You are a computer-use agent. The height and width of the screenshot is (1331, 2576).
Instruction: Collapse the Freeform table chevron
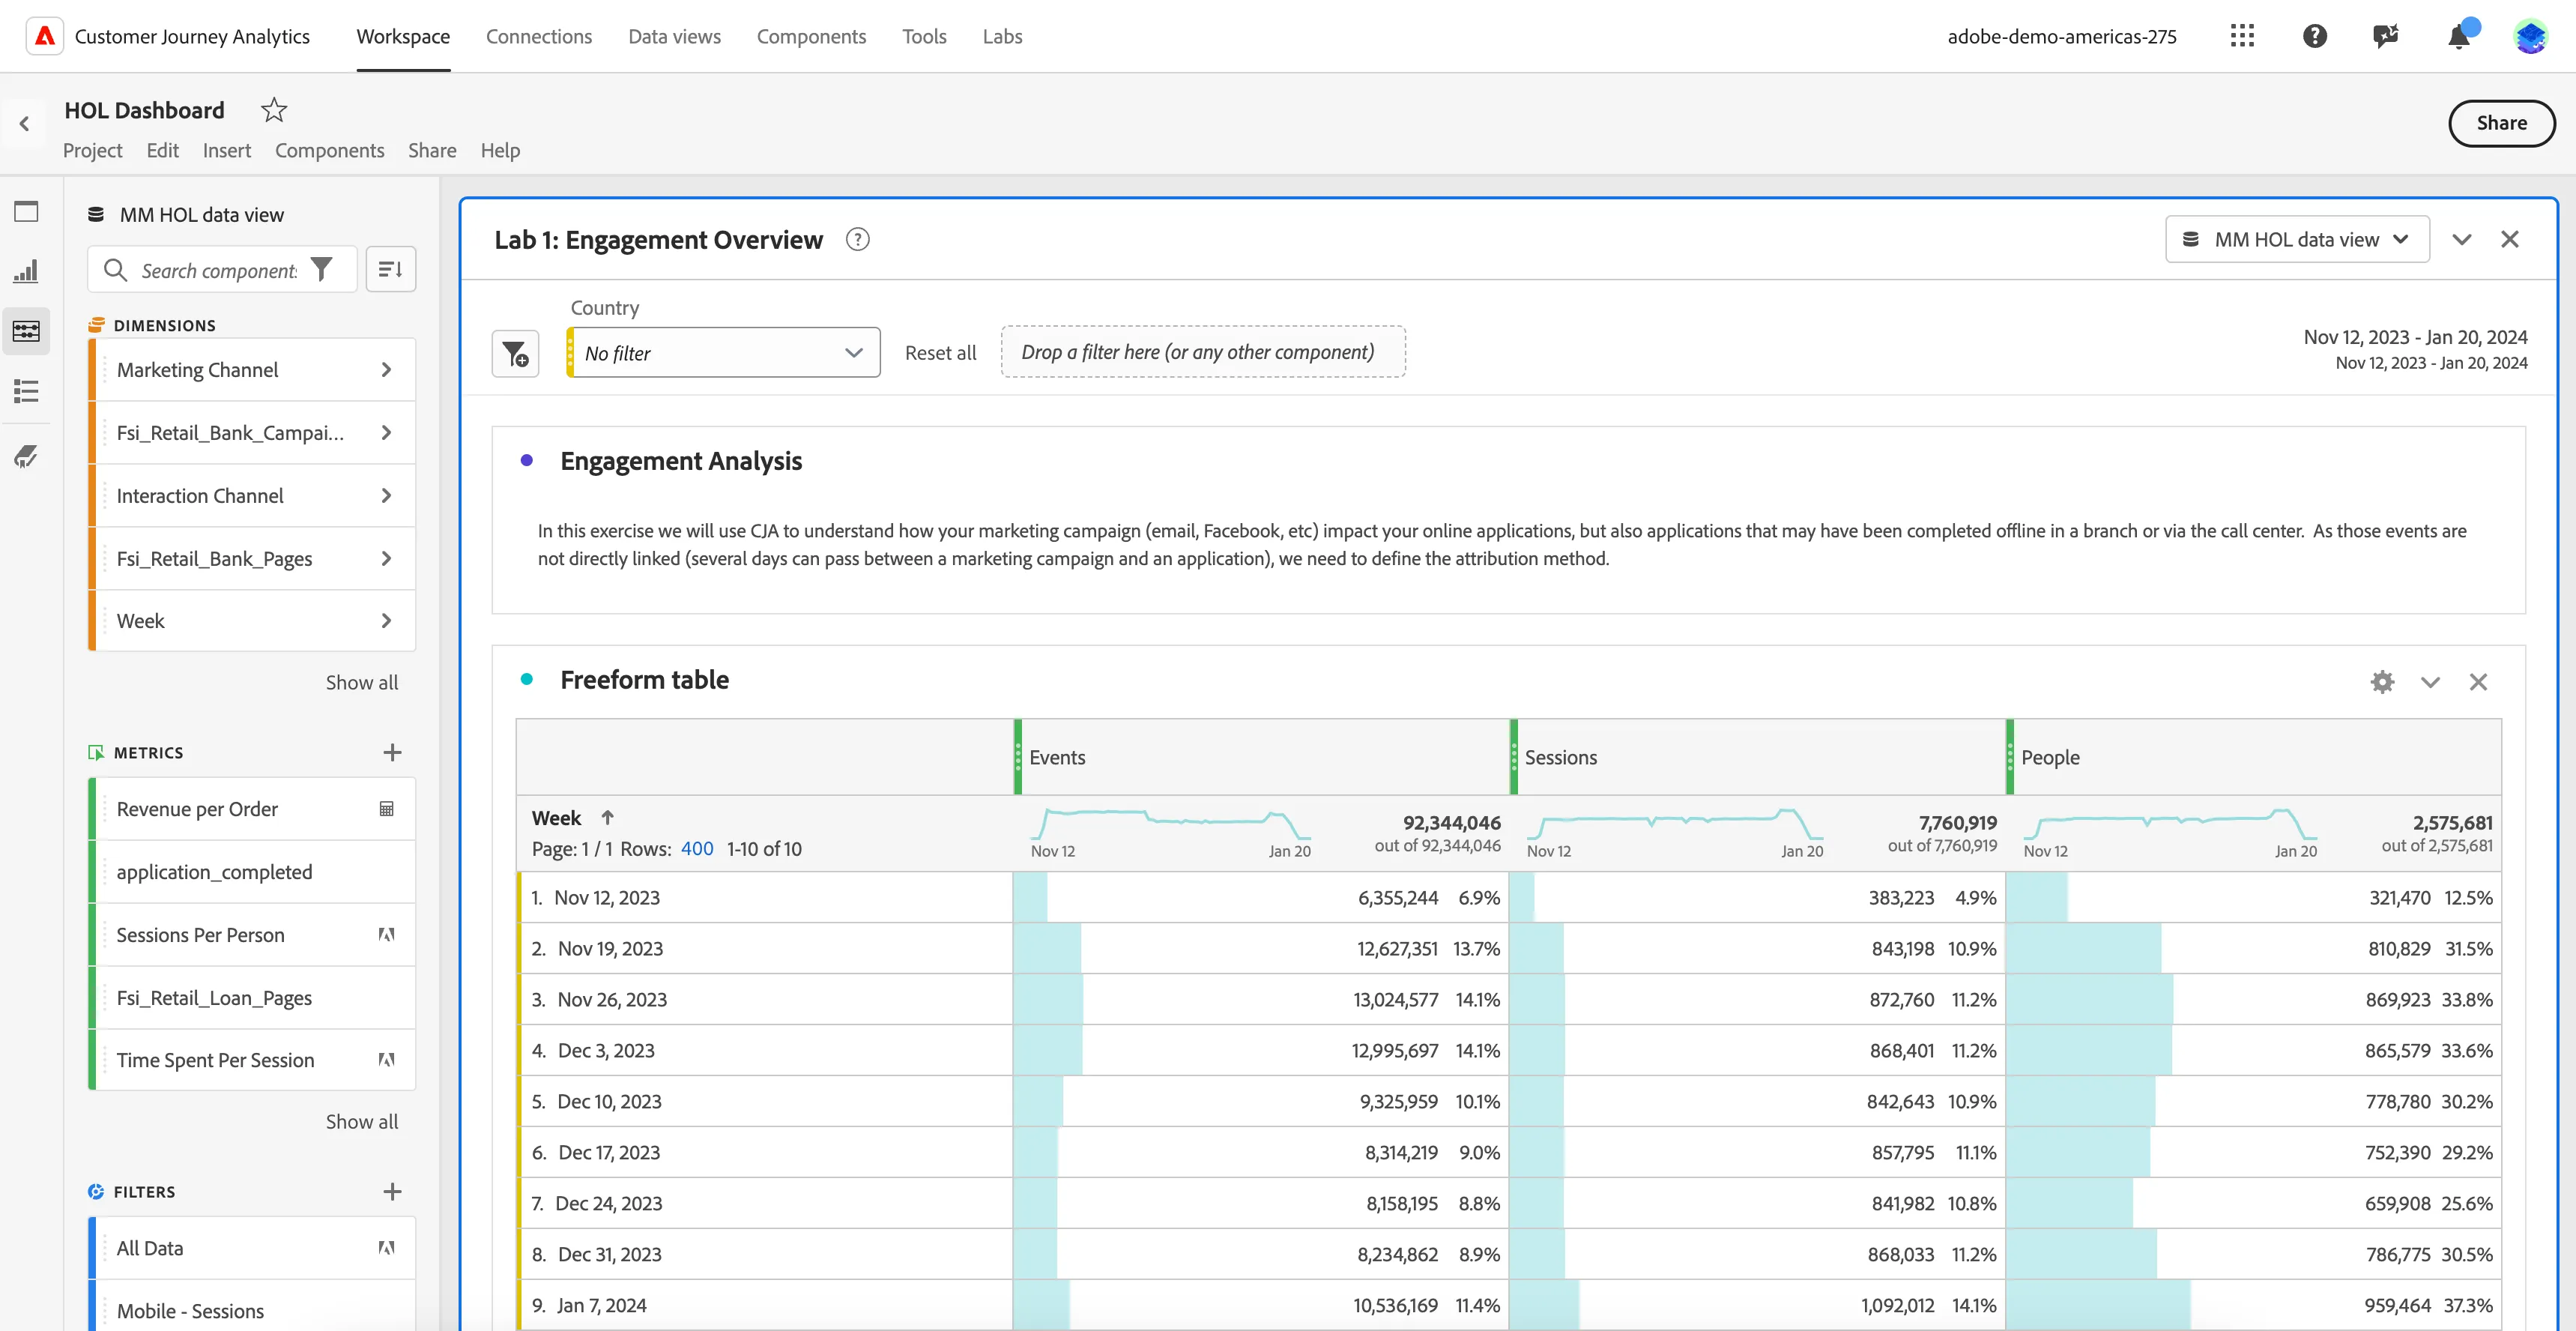pyautogui.click(x=2430, y=682)
